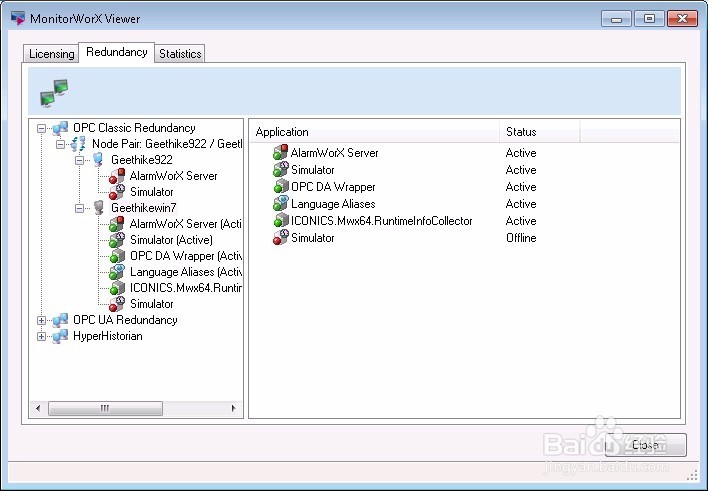Click the Language Aliases icon in the Application list
Viewport: 708px width, 491px height.
[280, 204]
